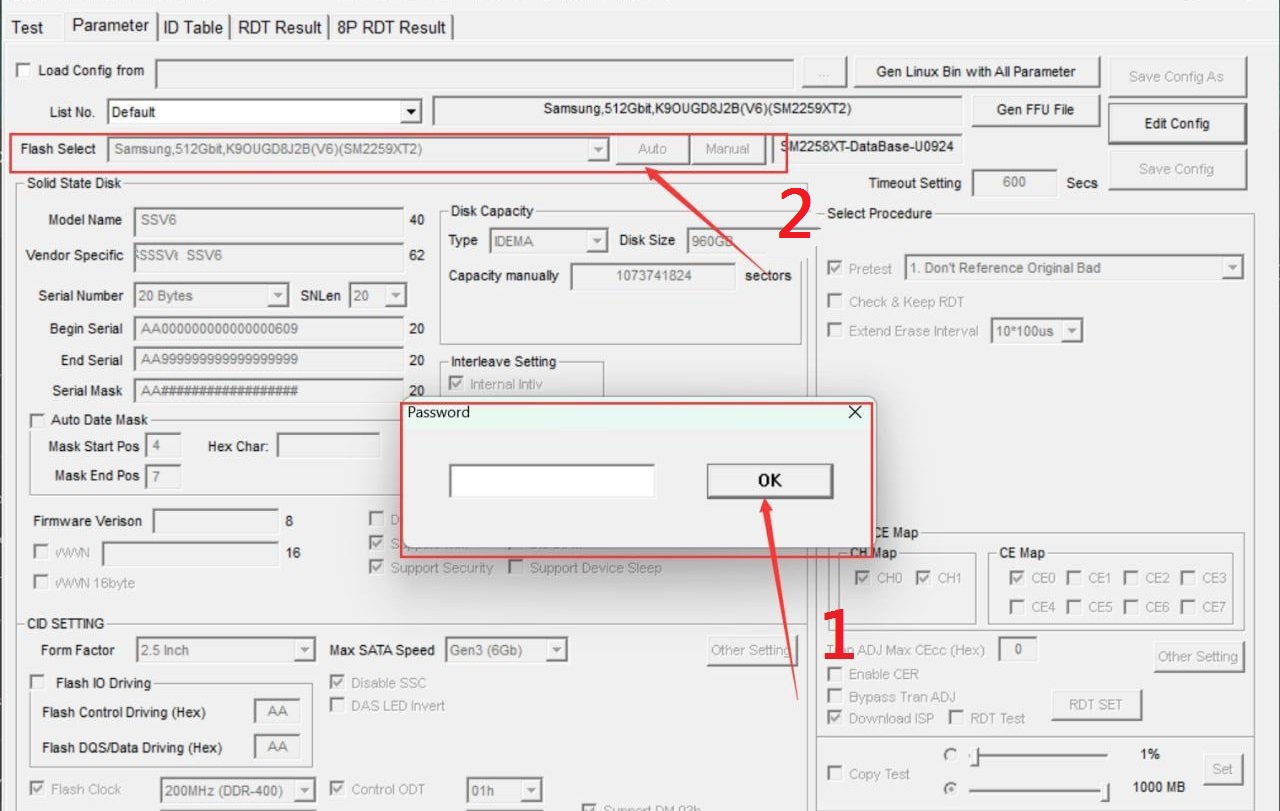
Task: Click the Model Name field
Action: click(x=268, y=220)
